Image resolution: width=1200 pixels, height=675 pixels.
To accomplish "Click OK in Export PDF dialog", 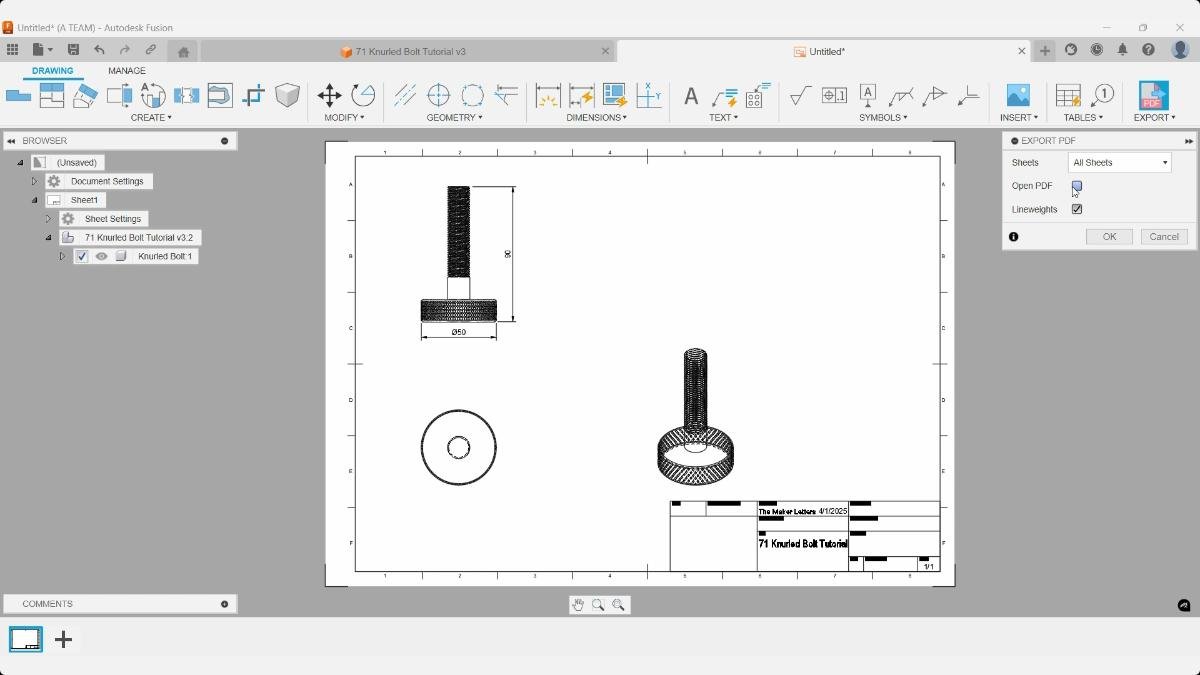I will point(1109,237).
